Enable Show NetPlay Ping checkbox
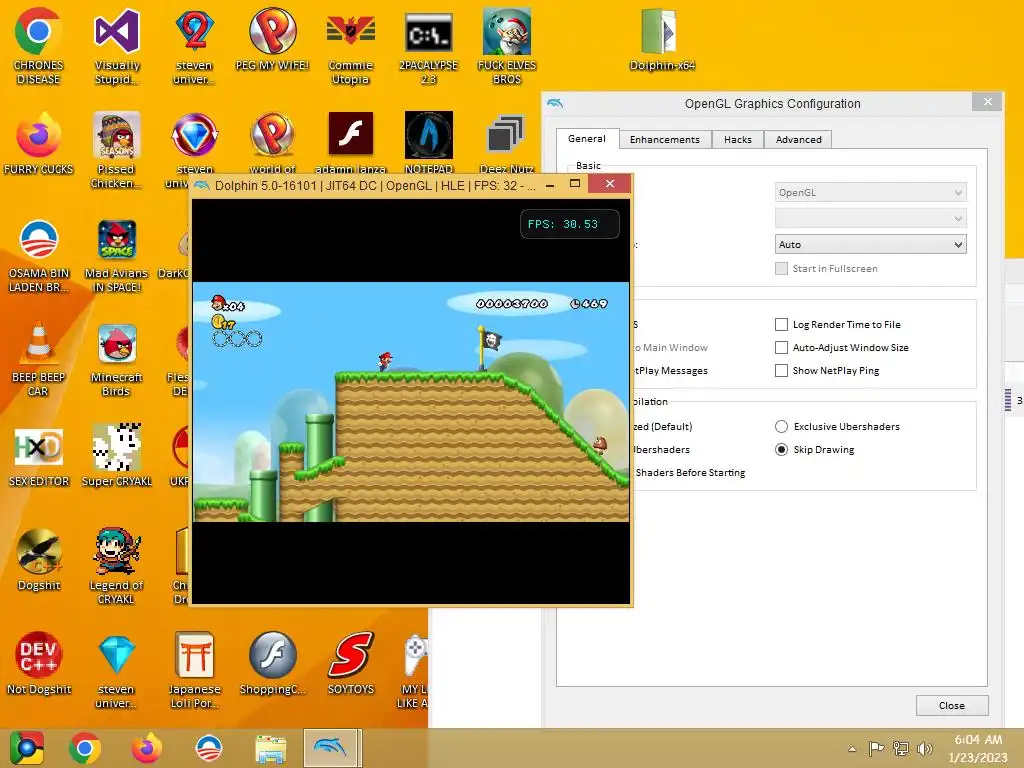The height and width of the screenshot is (768, 1024). pyautogui.click(x=781, y=370)
